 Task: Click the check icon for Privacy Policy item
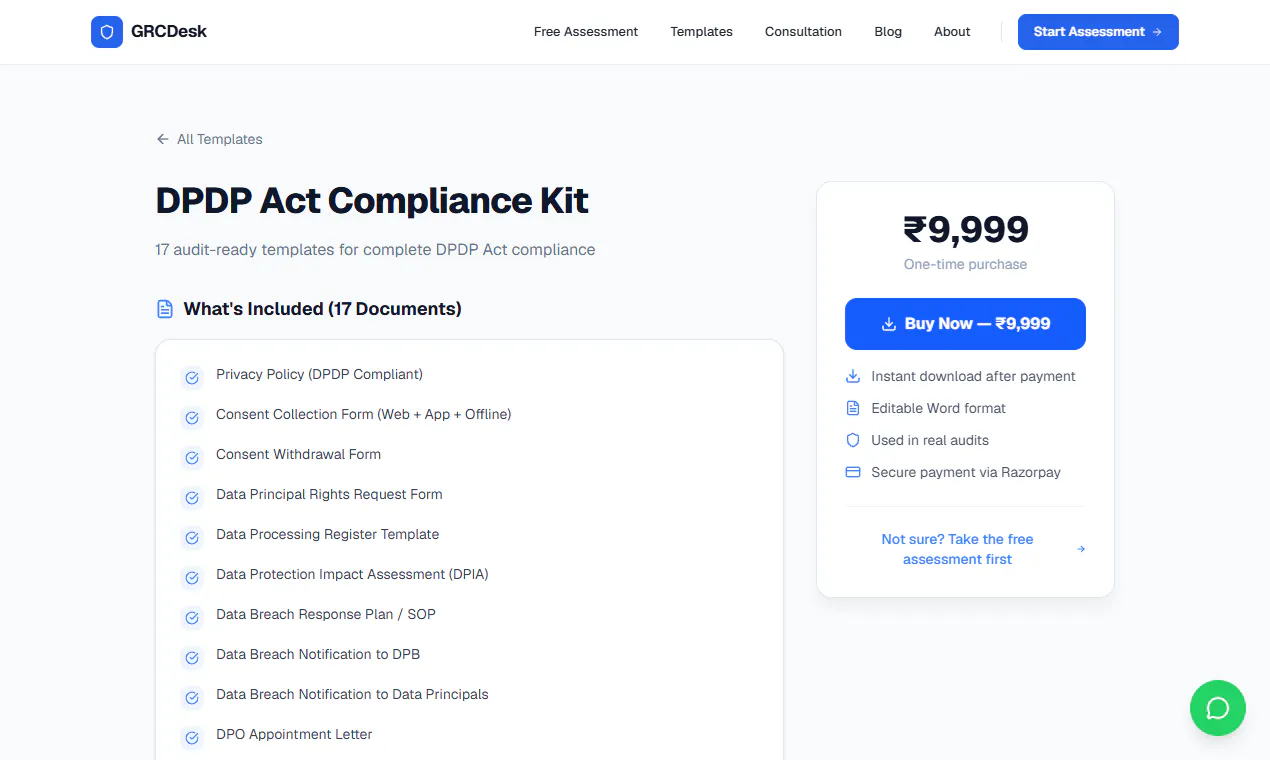(x=191, y=378)
